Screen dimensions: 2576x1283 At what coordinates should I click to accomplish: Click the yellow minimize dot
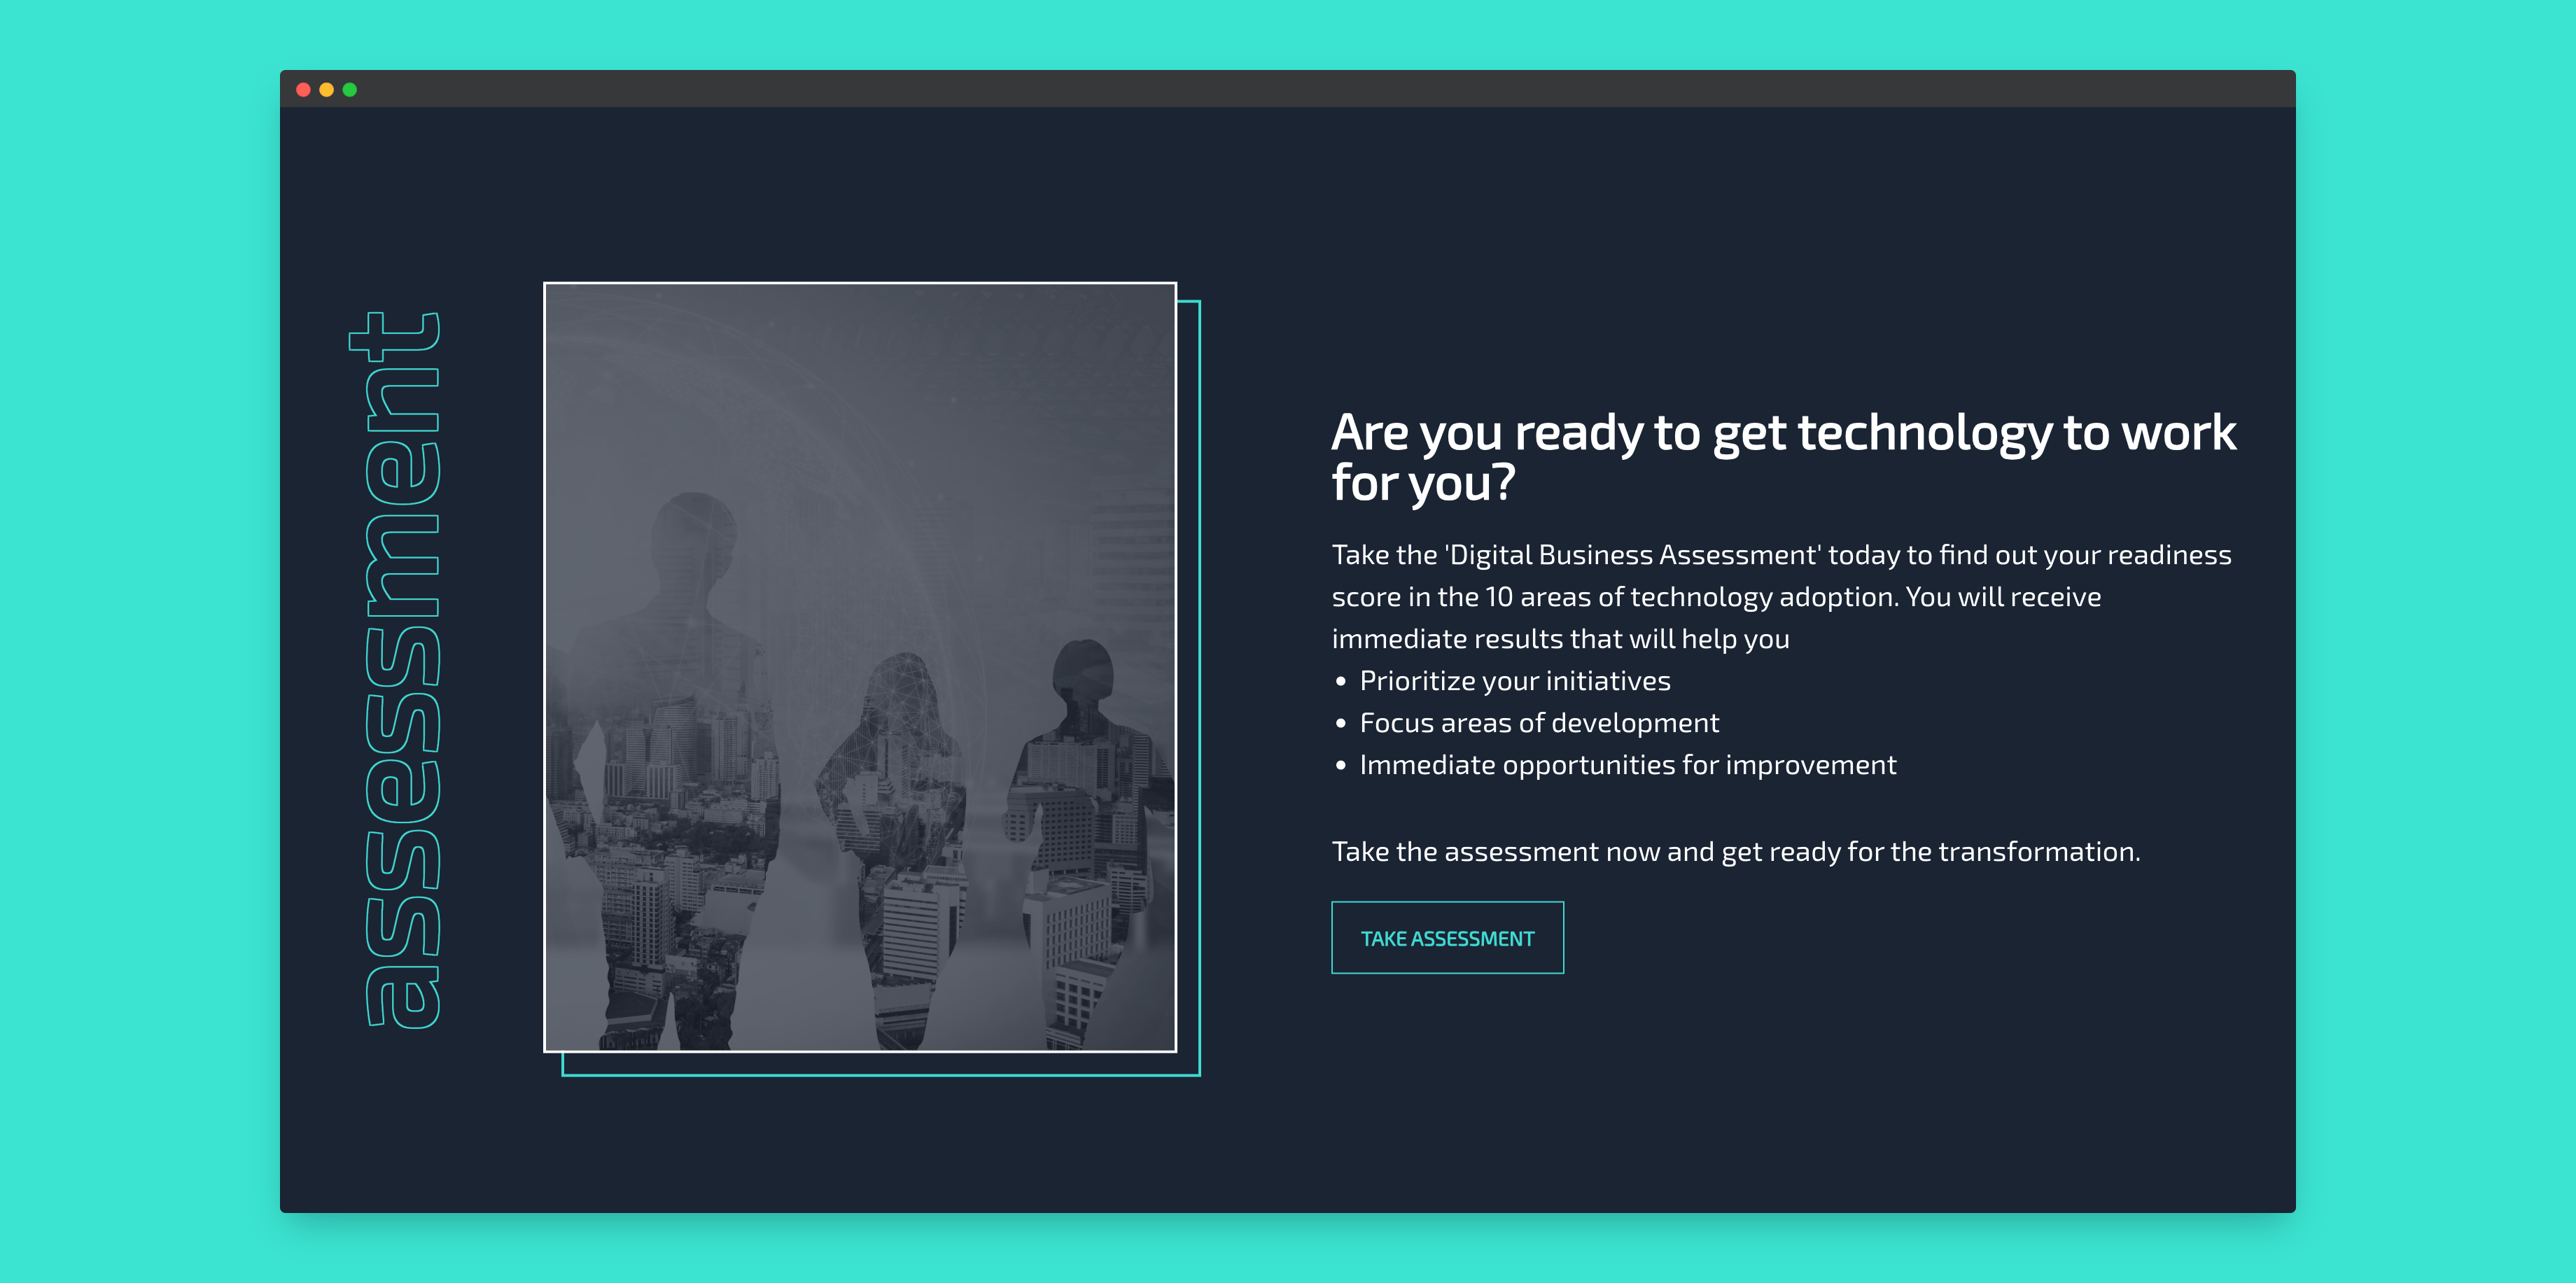coord(326,90)
